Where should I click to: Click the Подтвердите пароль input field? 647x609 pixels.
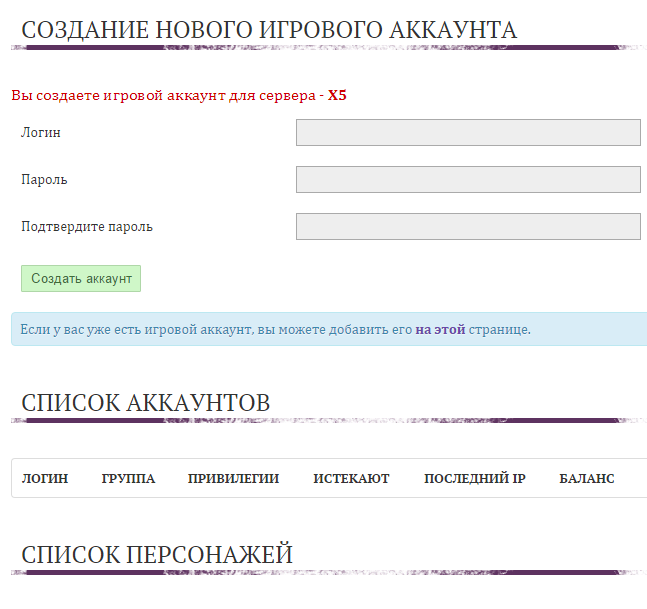click(468, 227)
